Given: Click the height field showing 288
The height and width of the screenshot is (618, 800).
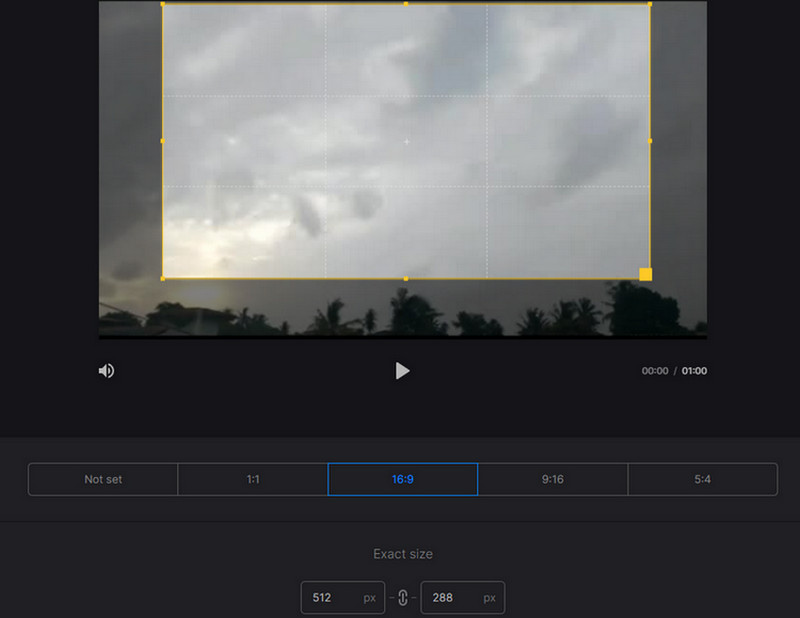Looking at the screenshot, I should pyautogui.click(x=463, y=598).
